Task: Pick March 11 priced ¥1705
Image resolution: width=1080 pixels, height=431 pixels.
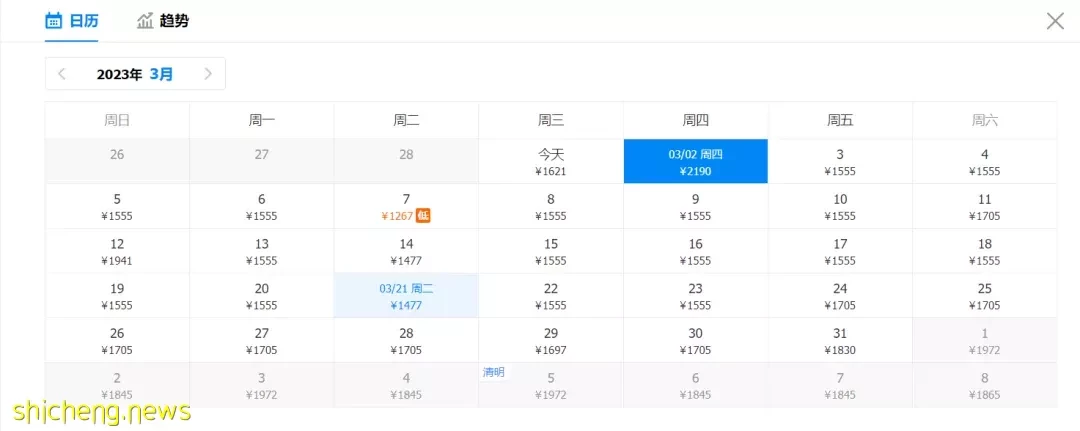Action: [x=985, y=207]
